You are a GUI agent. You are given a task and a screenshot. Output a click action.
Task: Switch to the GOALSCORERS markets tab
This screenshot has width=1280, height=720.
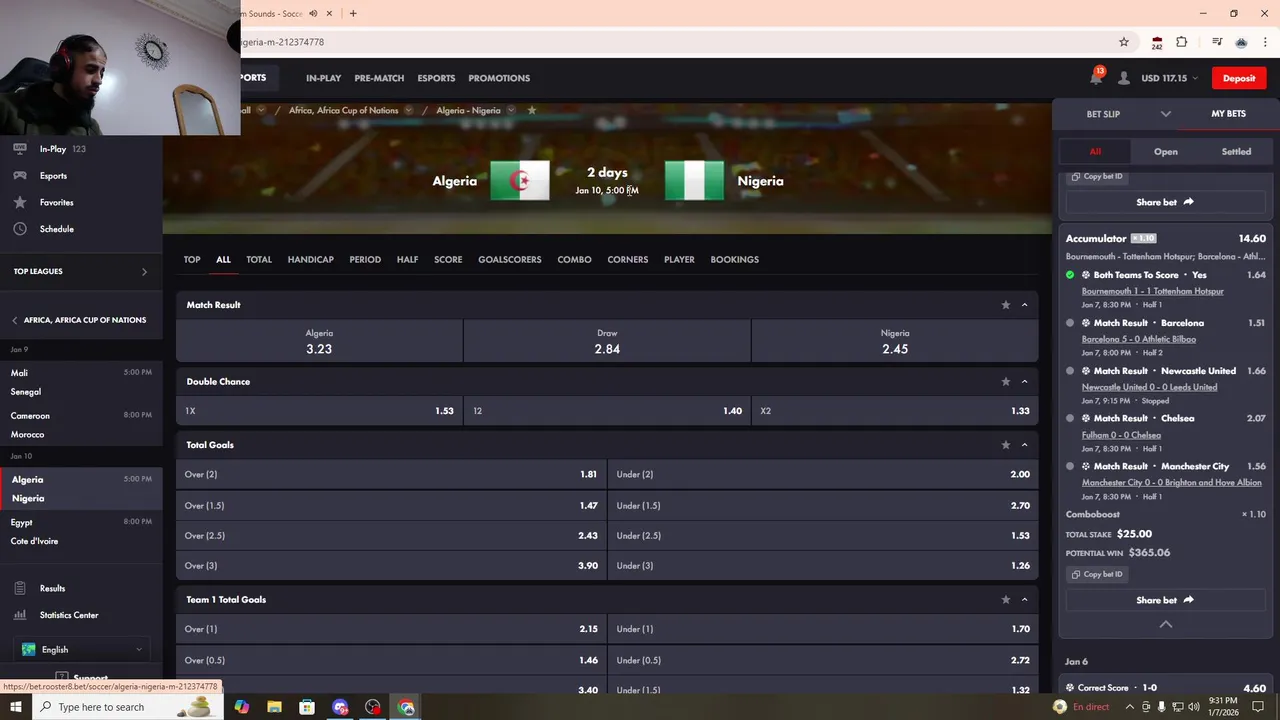[x=510, y=259]
